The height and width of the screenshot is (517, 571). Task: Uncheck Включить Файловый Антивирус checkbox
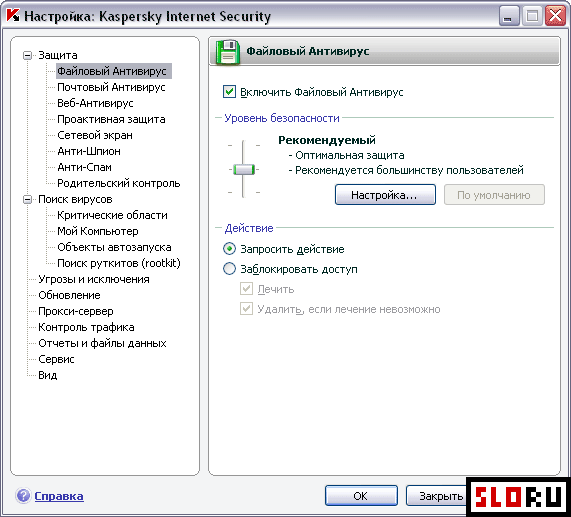pos(229,92)
